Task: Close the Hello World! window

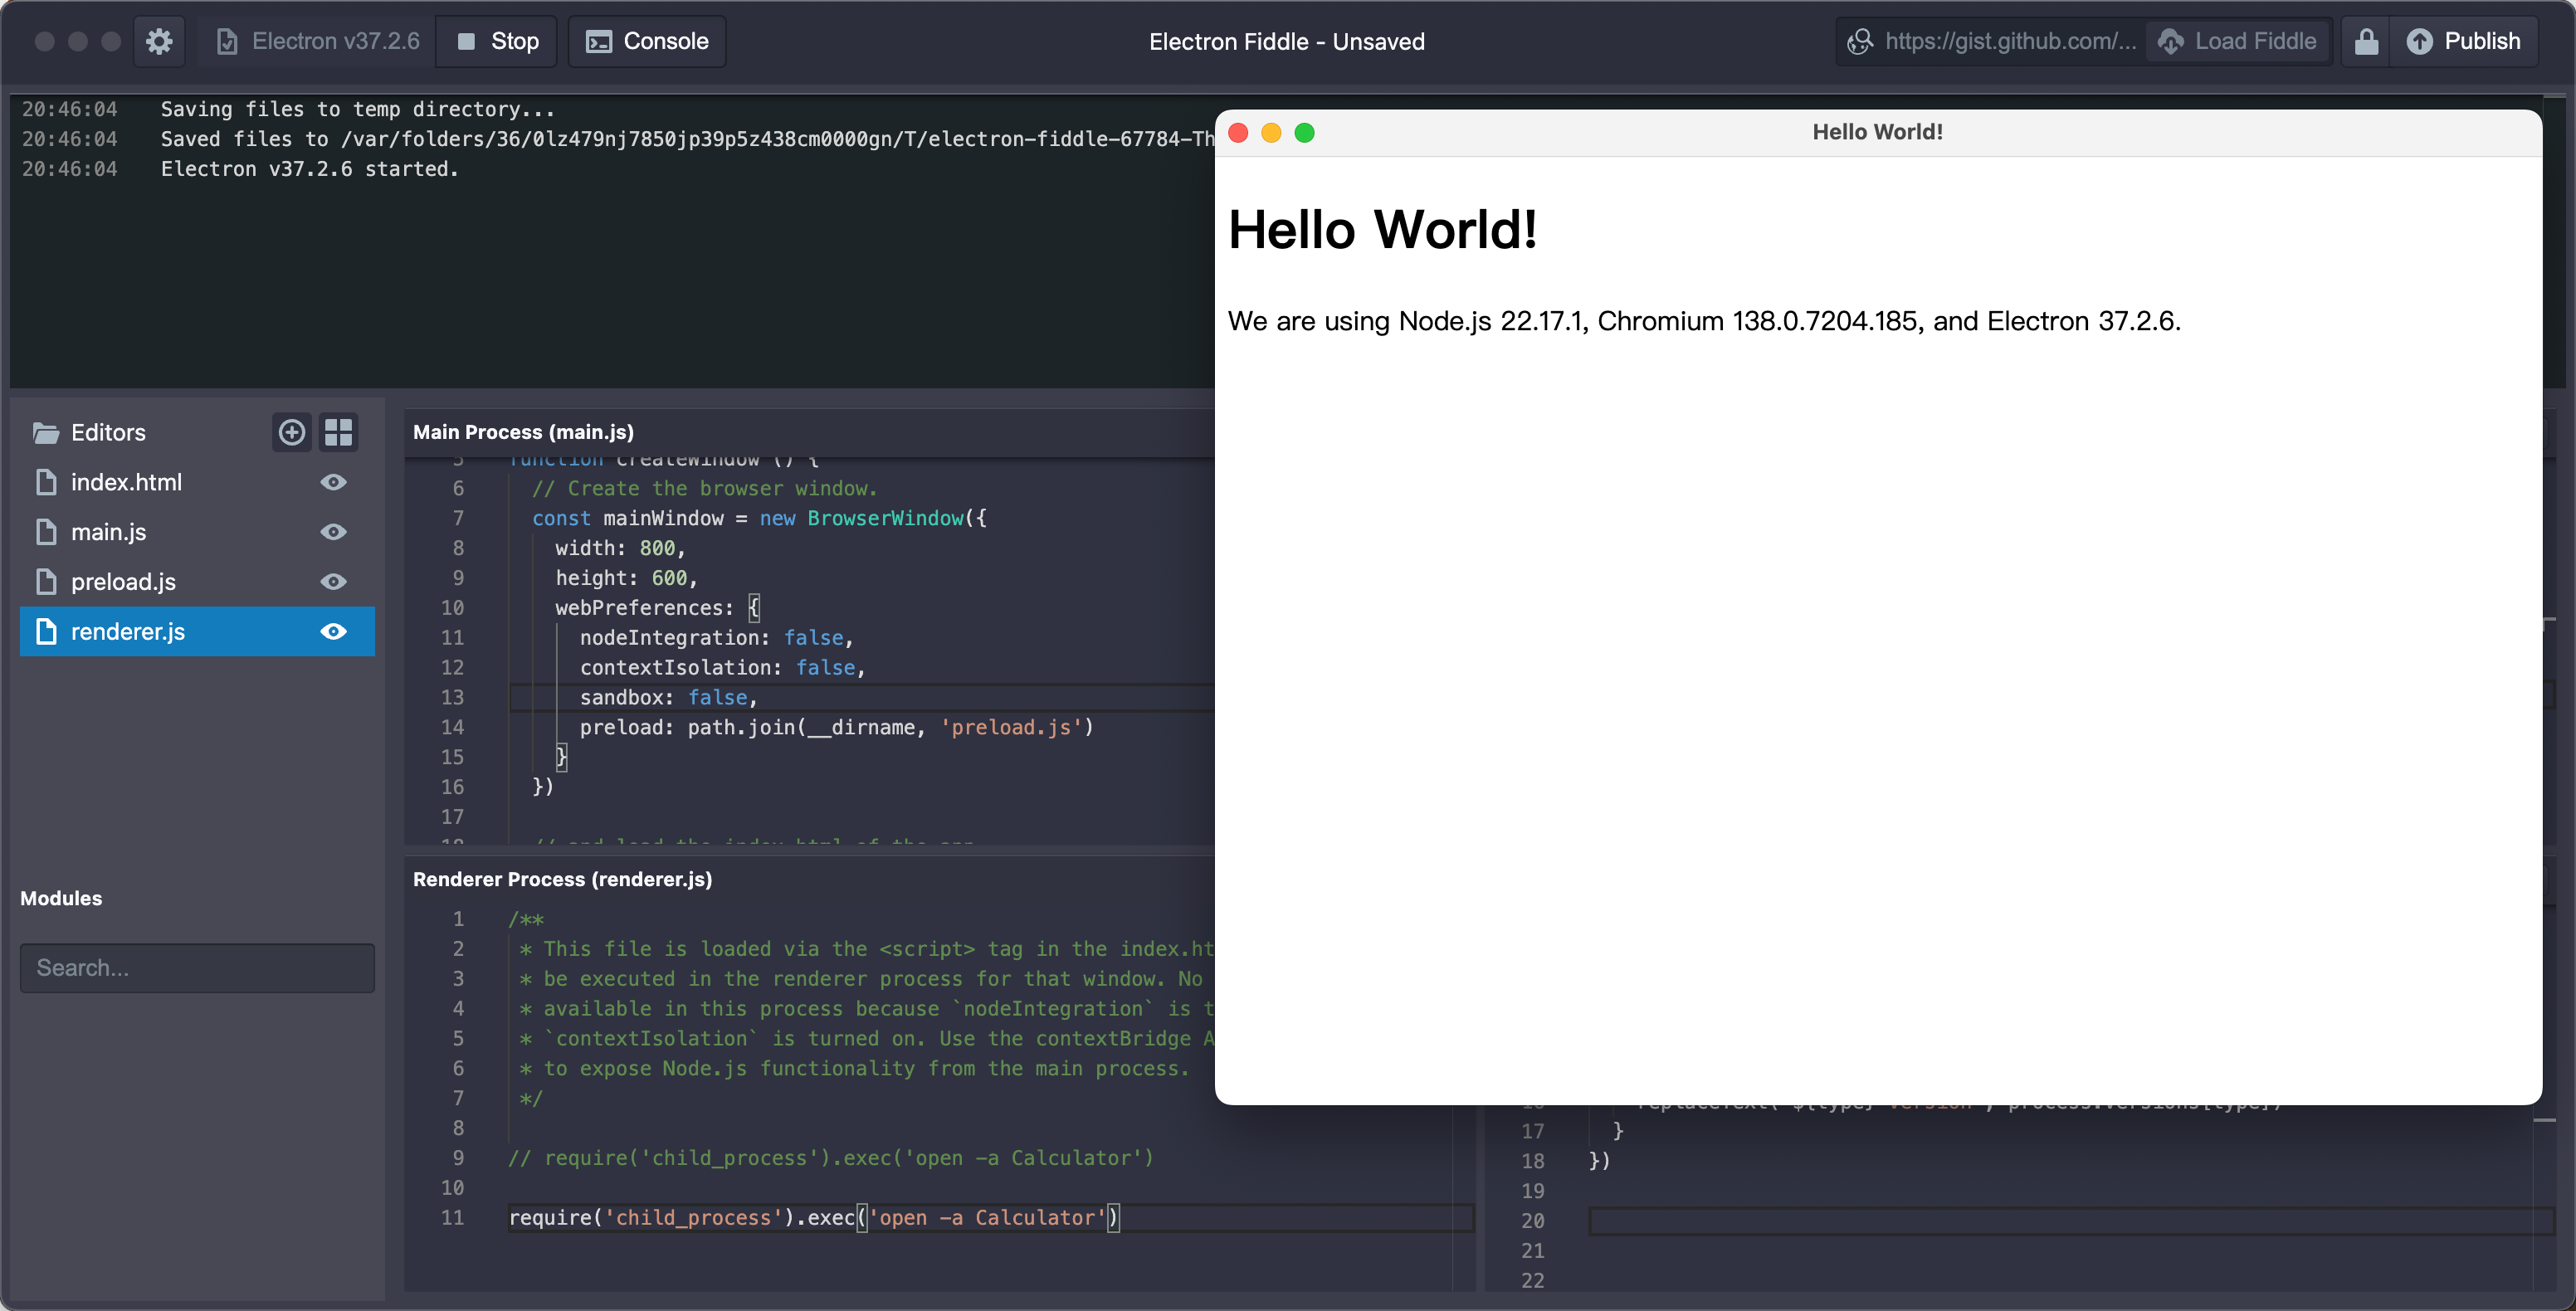Action: point(1238,133)
